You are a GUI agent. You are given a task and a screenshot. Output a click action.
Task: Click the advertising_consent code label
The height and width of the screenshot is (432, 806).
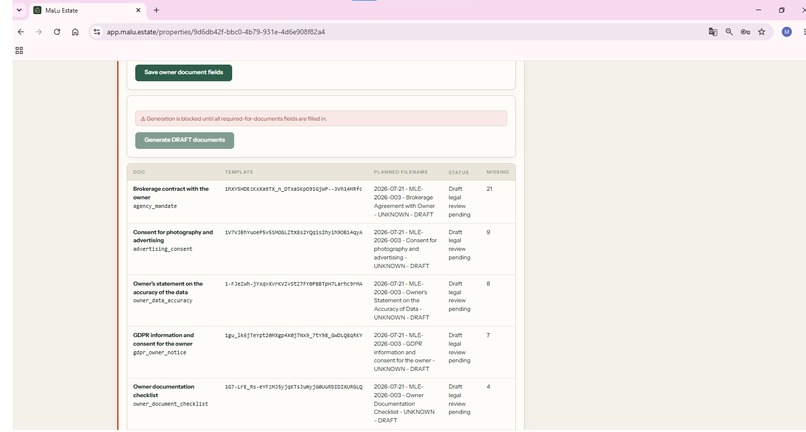162,249
